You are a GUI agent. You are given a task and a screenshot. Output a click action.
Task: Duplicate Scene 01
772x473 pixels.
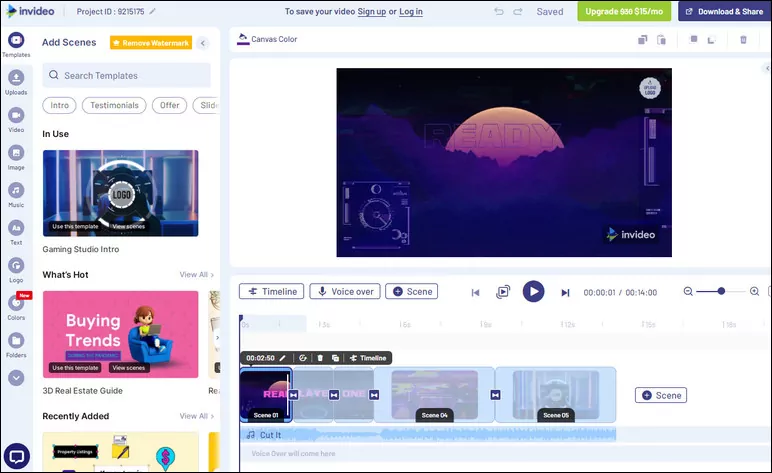335,358
